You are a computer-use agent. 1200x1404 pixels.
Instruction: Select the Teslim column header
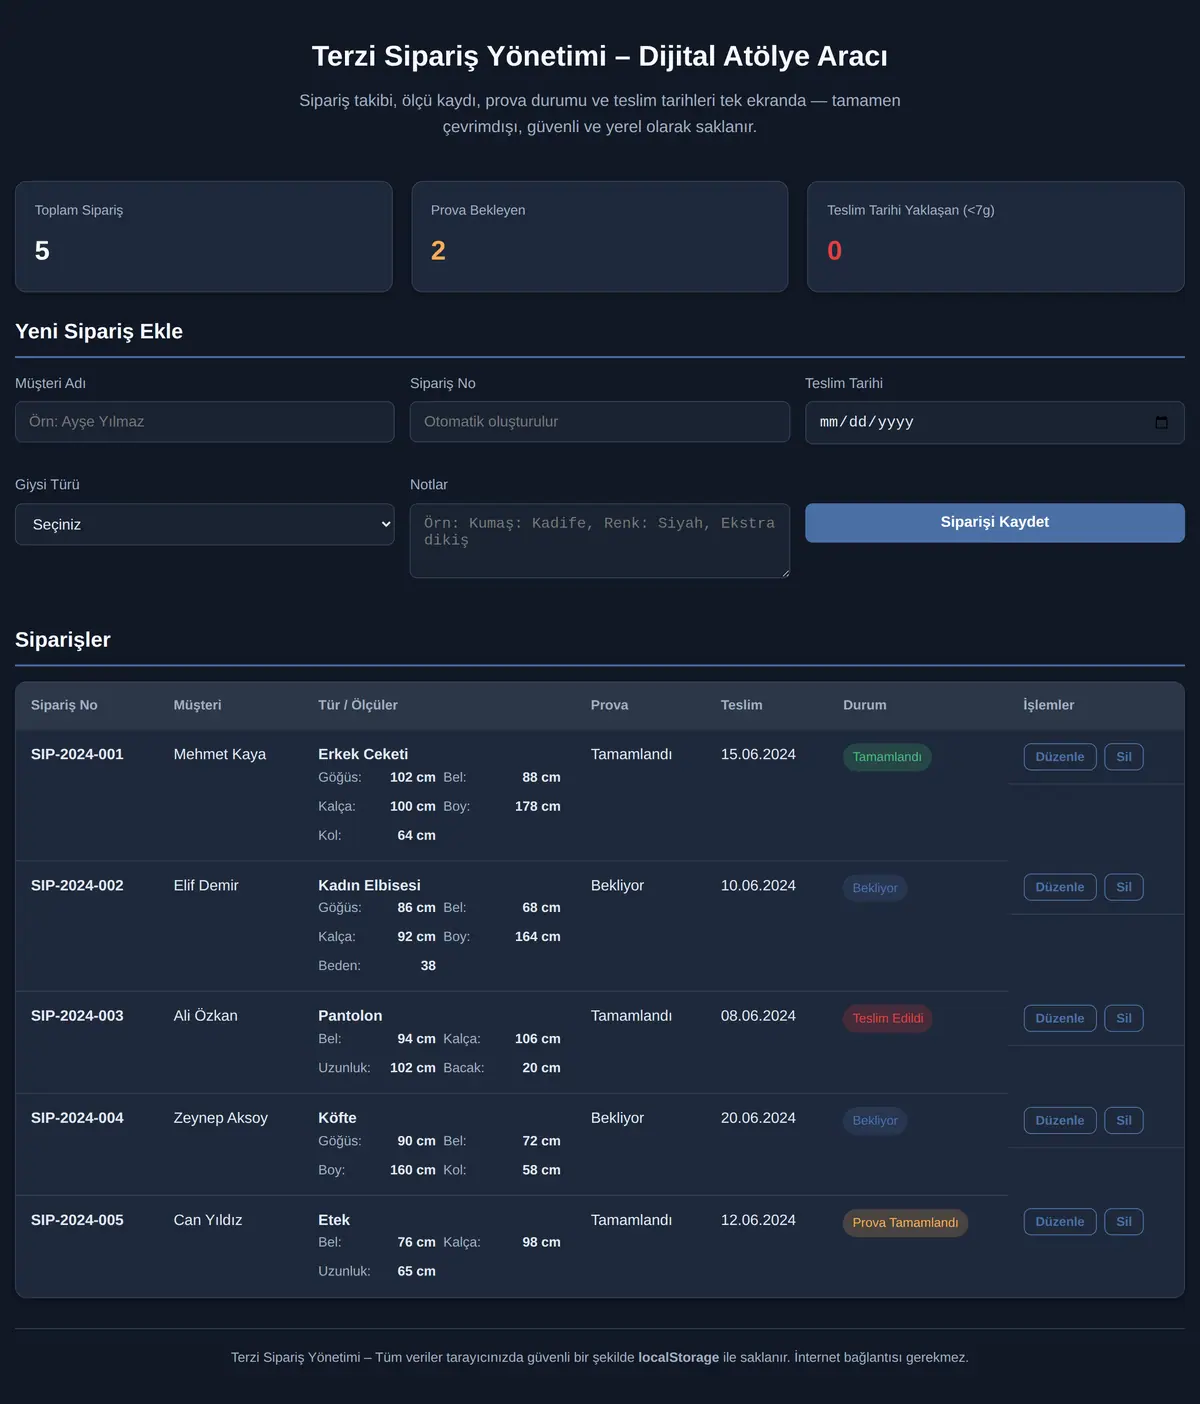point(741,705)
